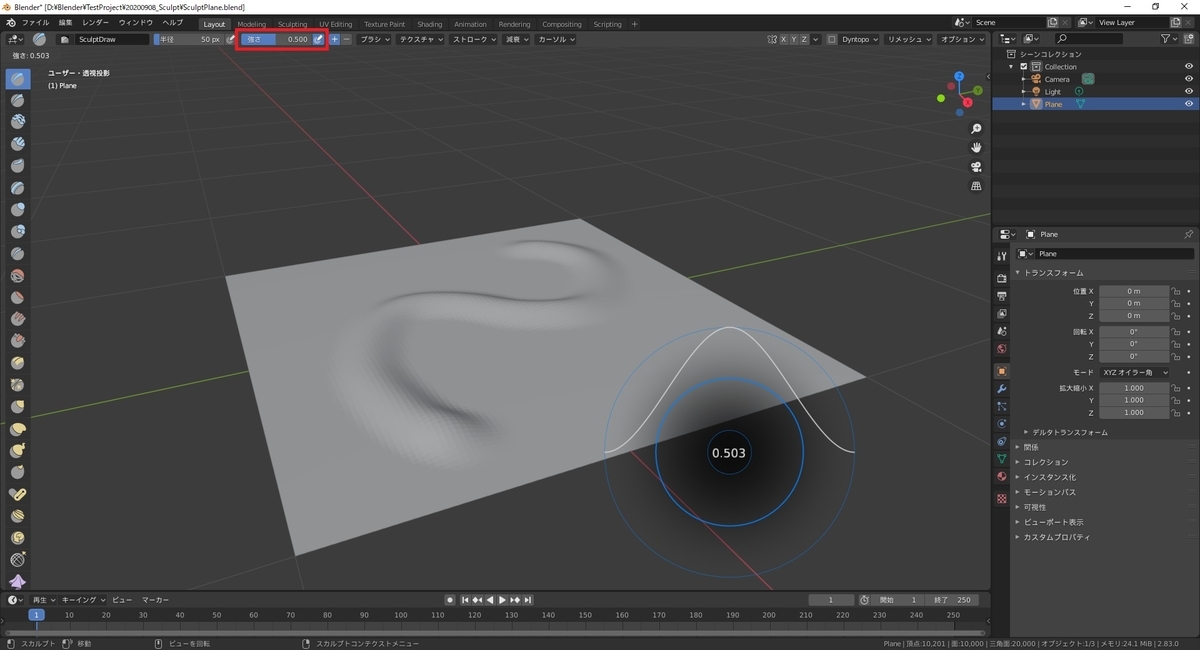Open the Physics properties tab
The image size is (1200, 650).
pyautogui.click(x=1002, y=423)
